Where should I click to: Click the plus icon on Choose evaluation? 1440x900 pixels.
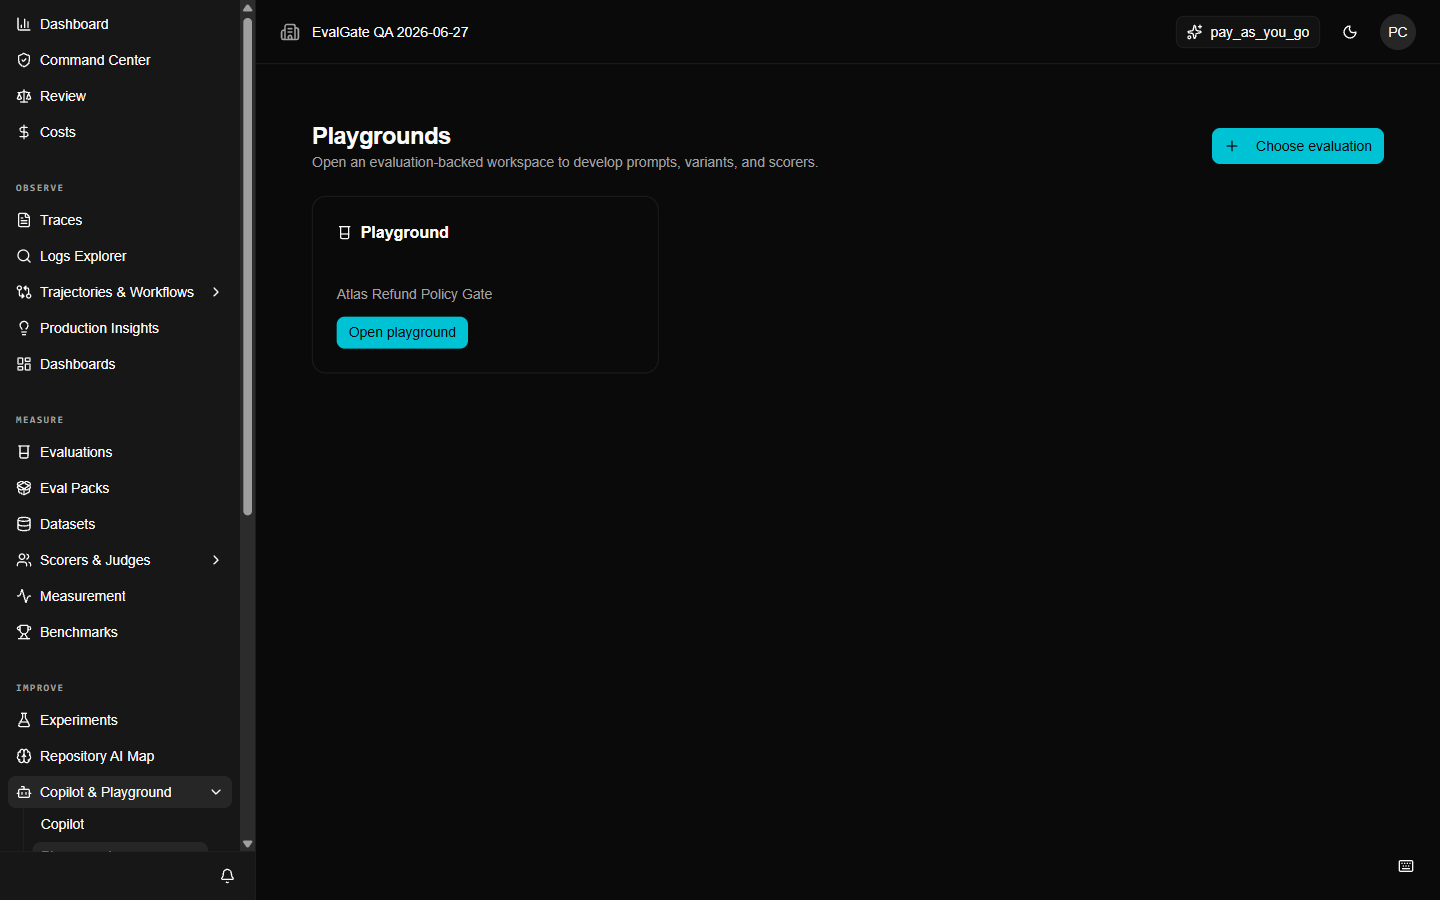click(x=1232, y=146)
